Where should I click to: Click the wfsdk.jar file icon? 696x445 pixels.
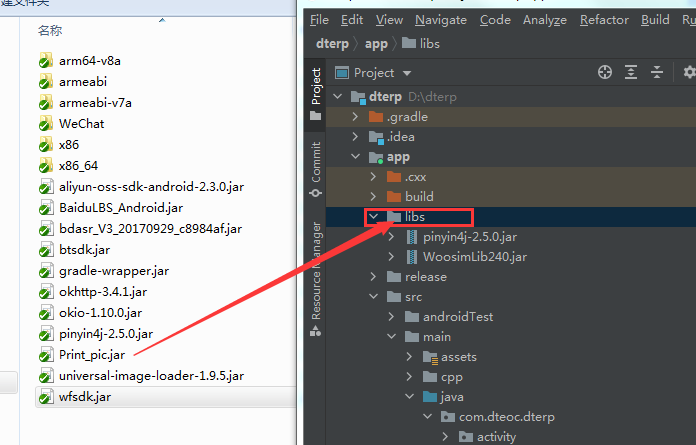pyautogui.click(x=45, y=397)
